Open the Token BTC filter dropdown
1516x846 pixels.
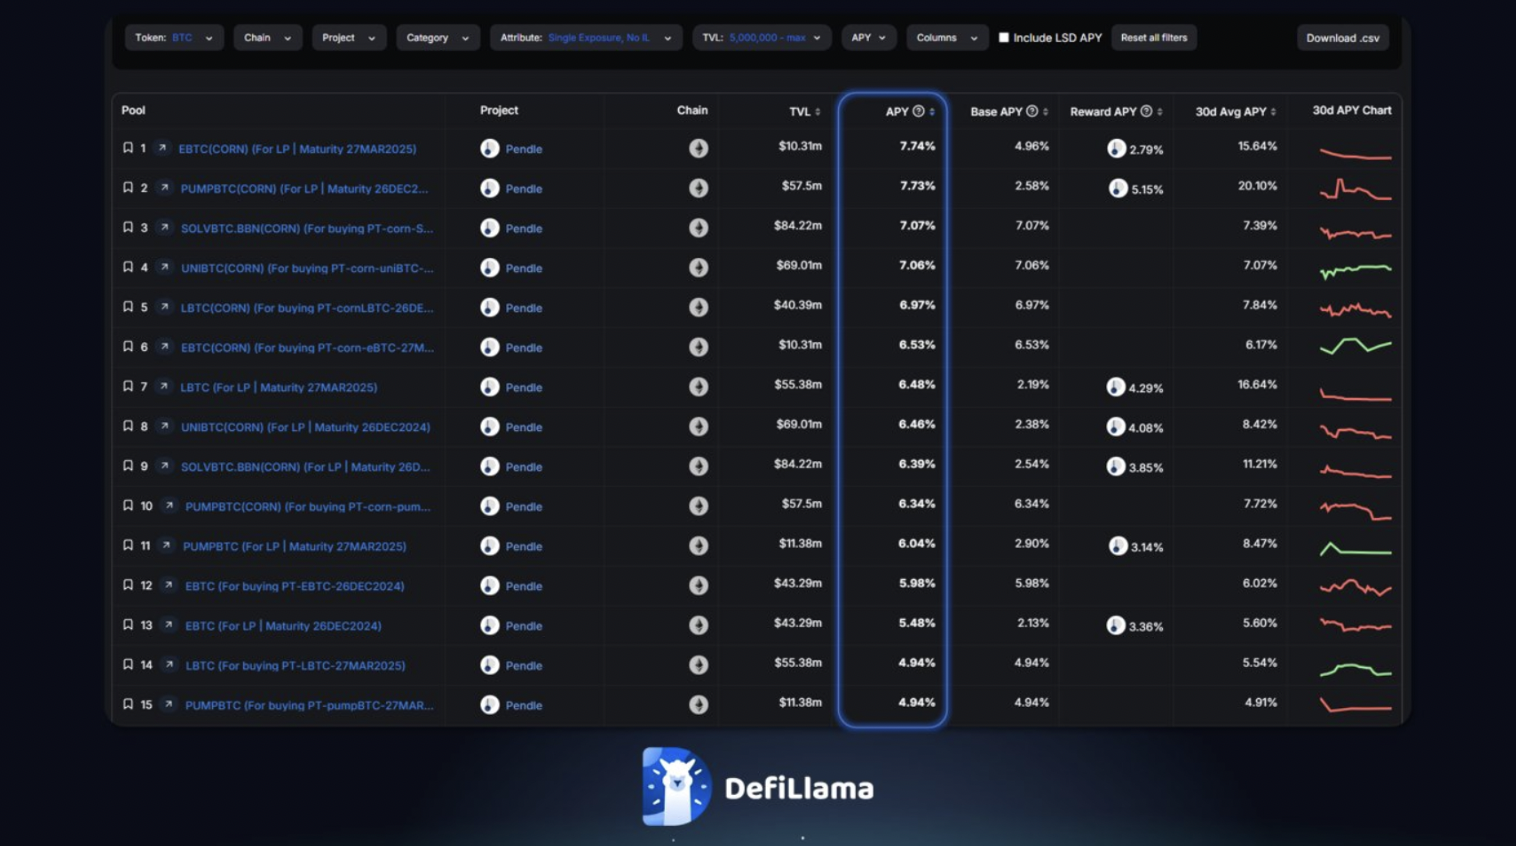[x=174, y=38]
